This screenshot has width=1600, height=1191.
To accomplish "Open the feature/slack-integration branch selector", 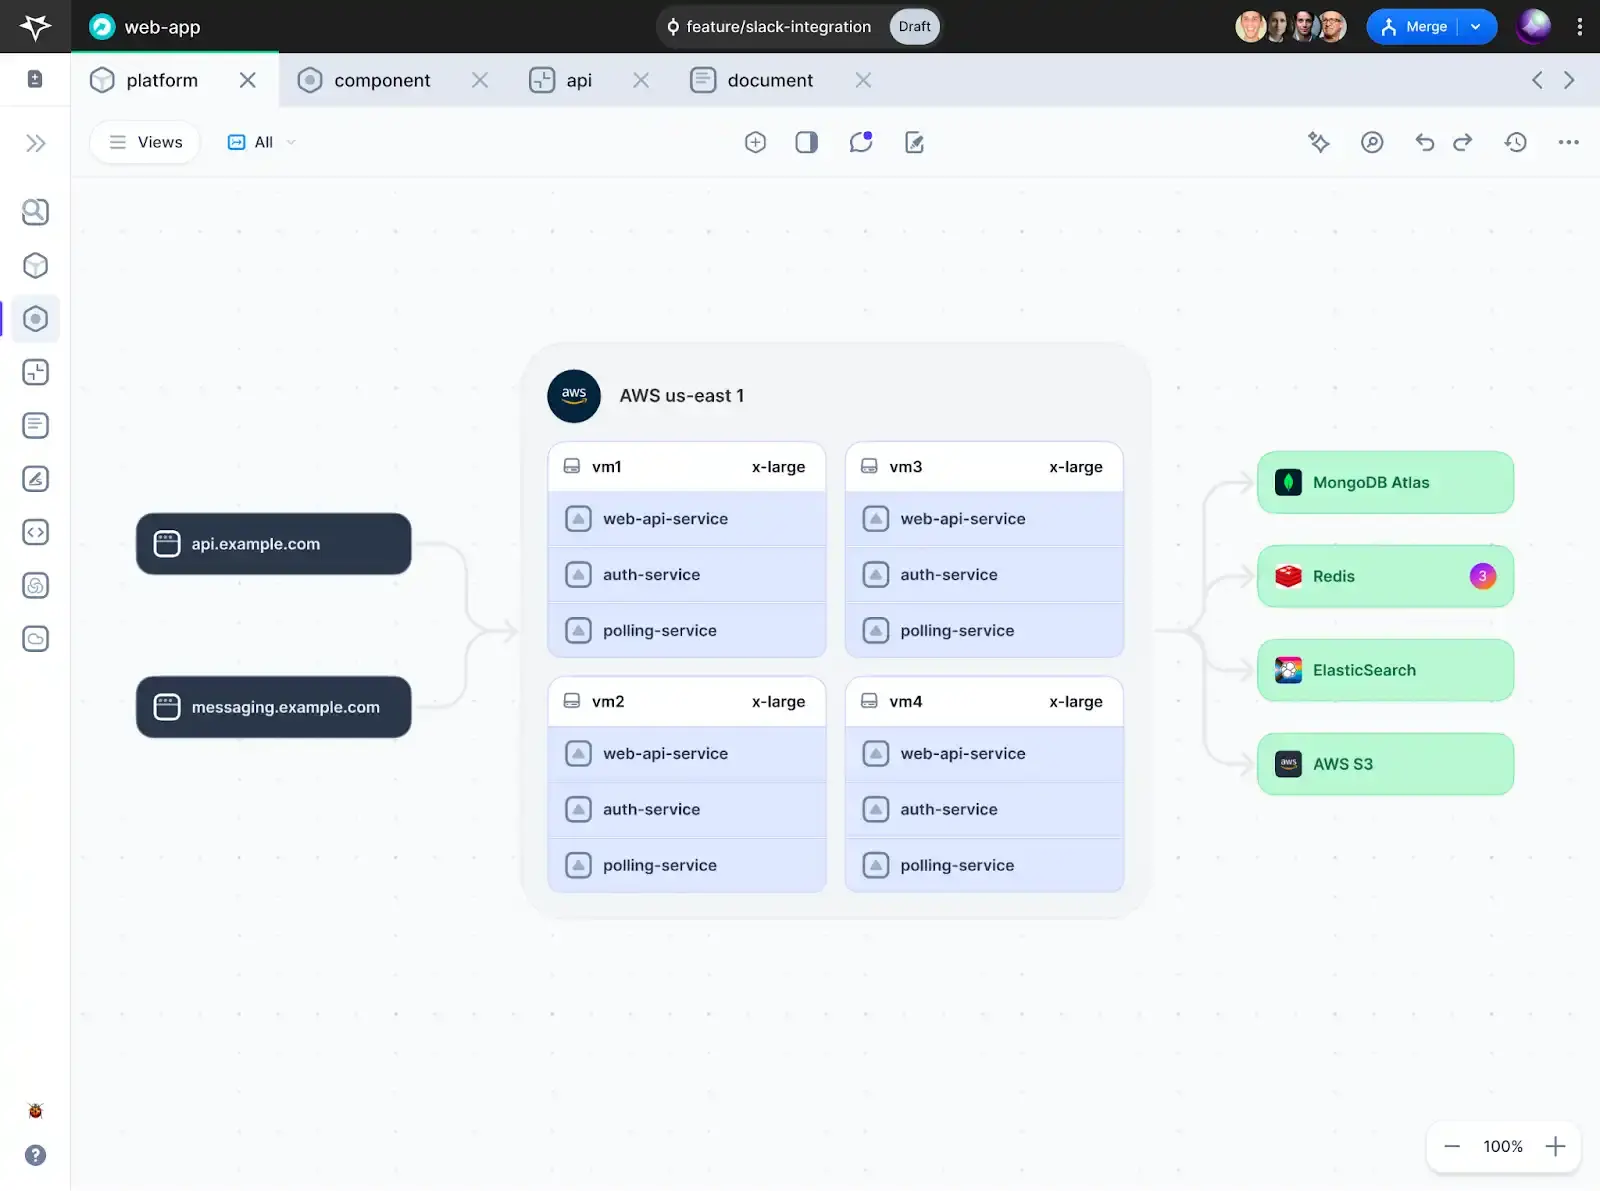I will click(x=768, y=27).
